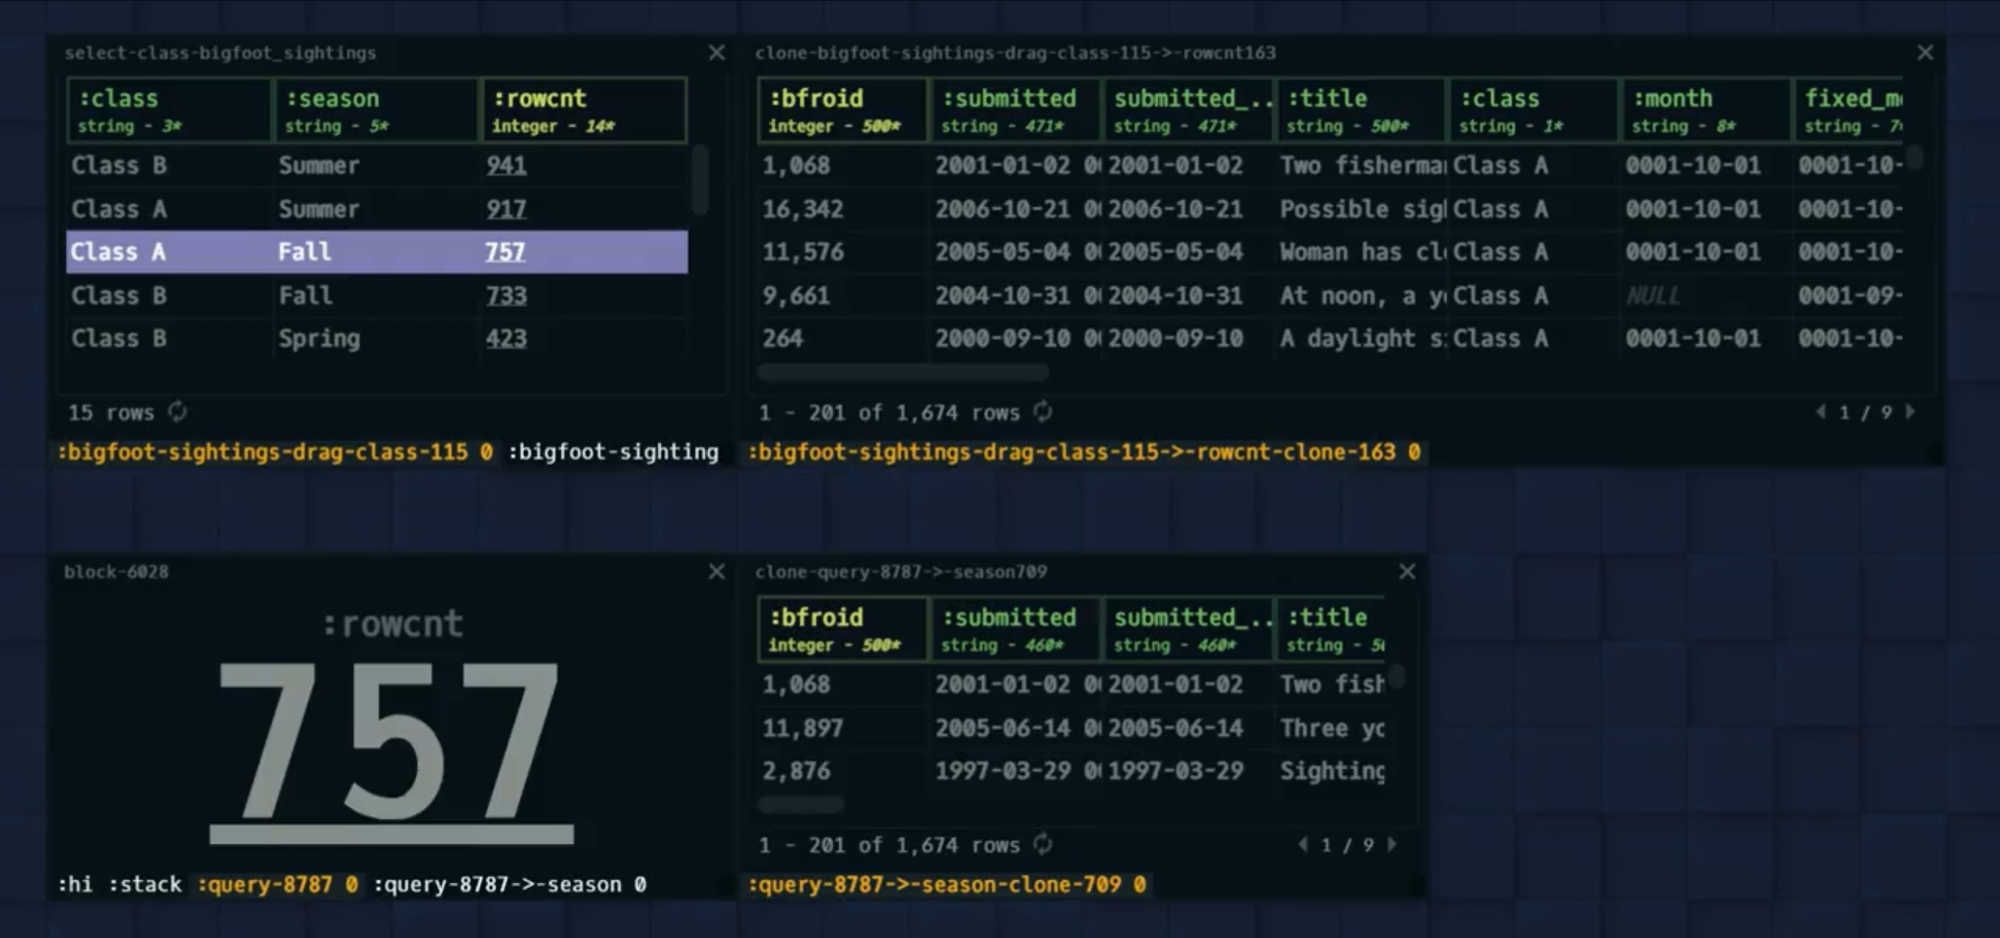Viewport: 2000px width, 938px height.
Task: Click the horizontal scrollbar in clone-bigfoot-sightings table
Action: [903, 372]
